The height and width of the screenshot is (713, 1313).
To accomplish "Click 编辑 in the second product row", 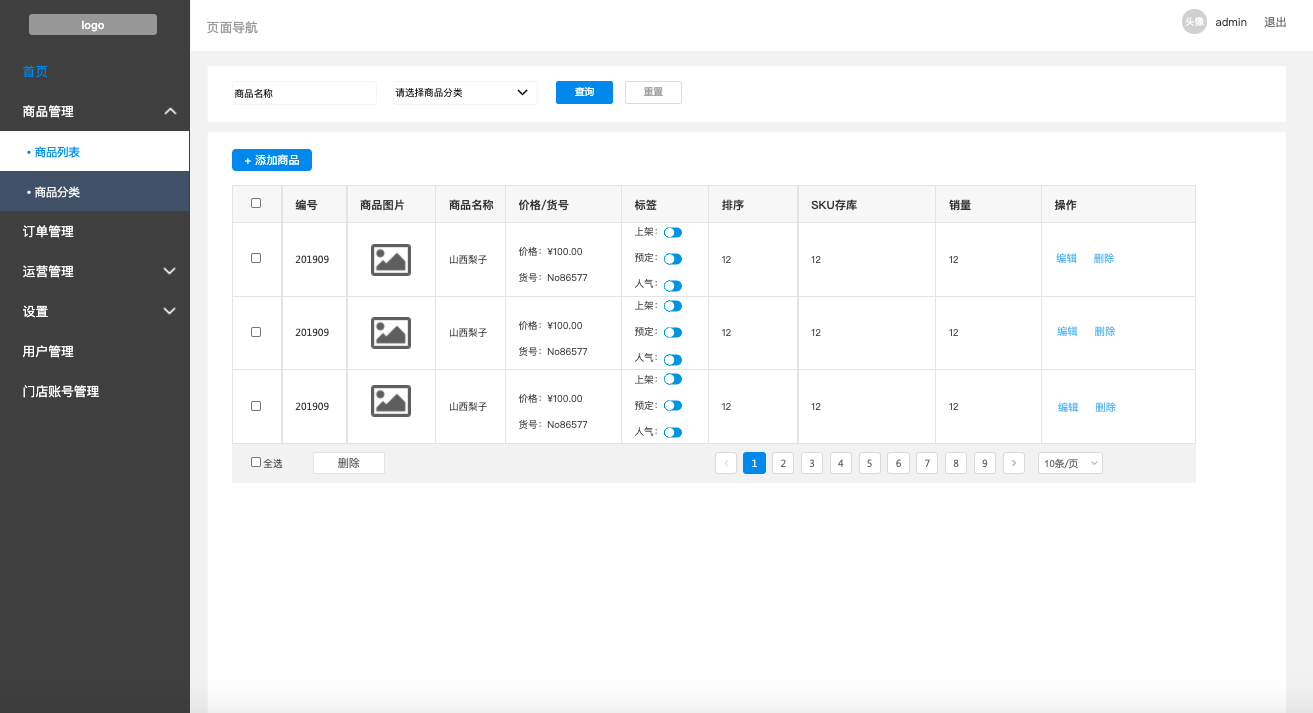I will pyautogui.click(x=1068, y=331).
